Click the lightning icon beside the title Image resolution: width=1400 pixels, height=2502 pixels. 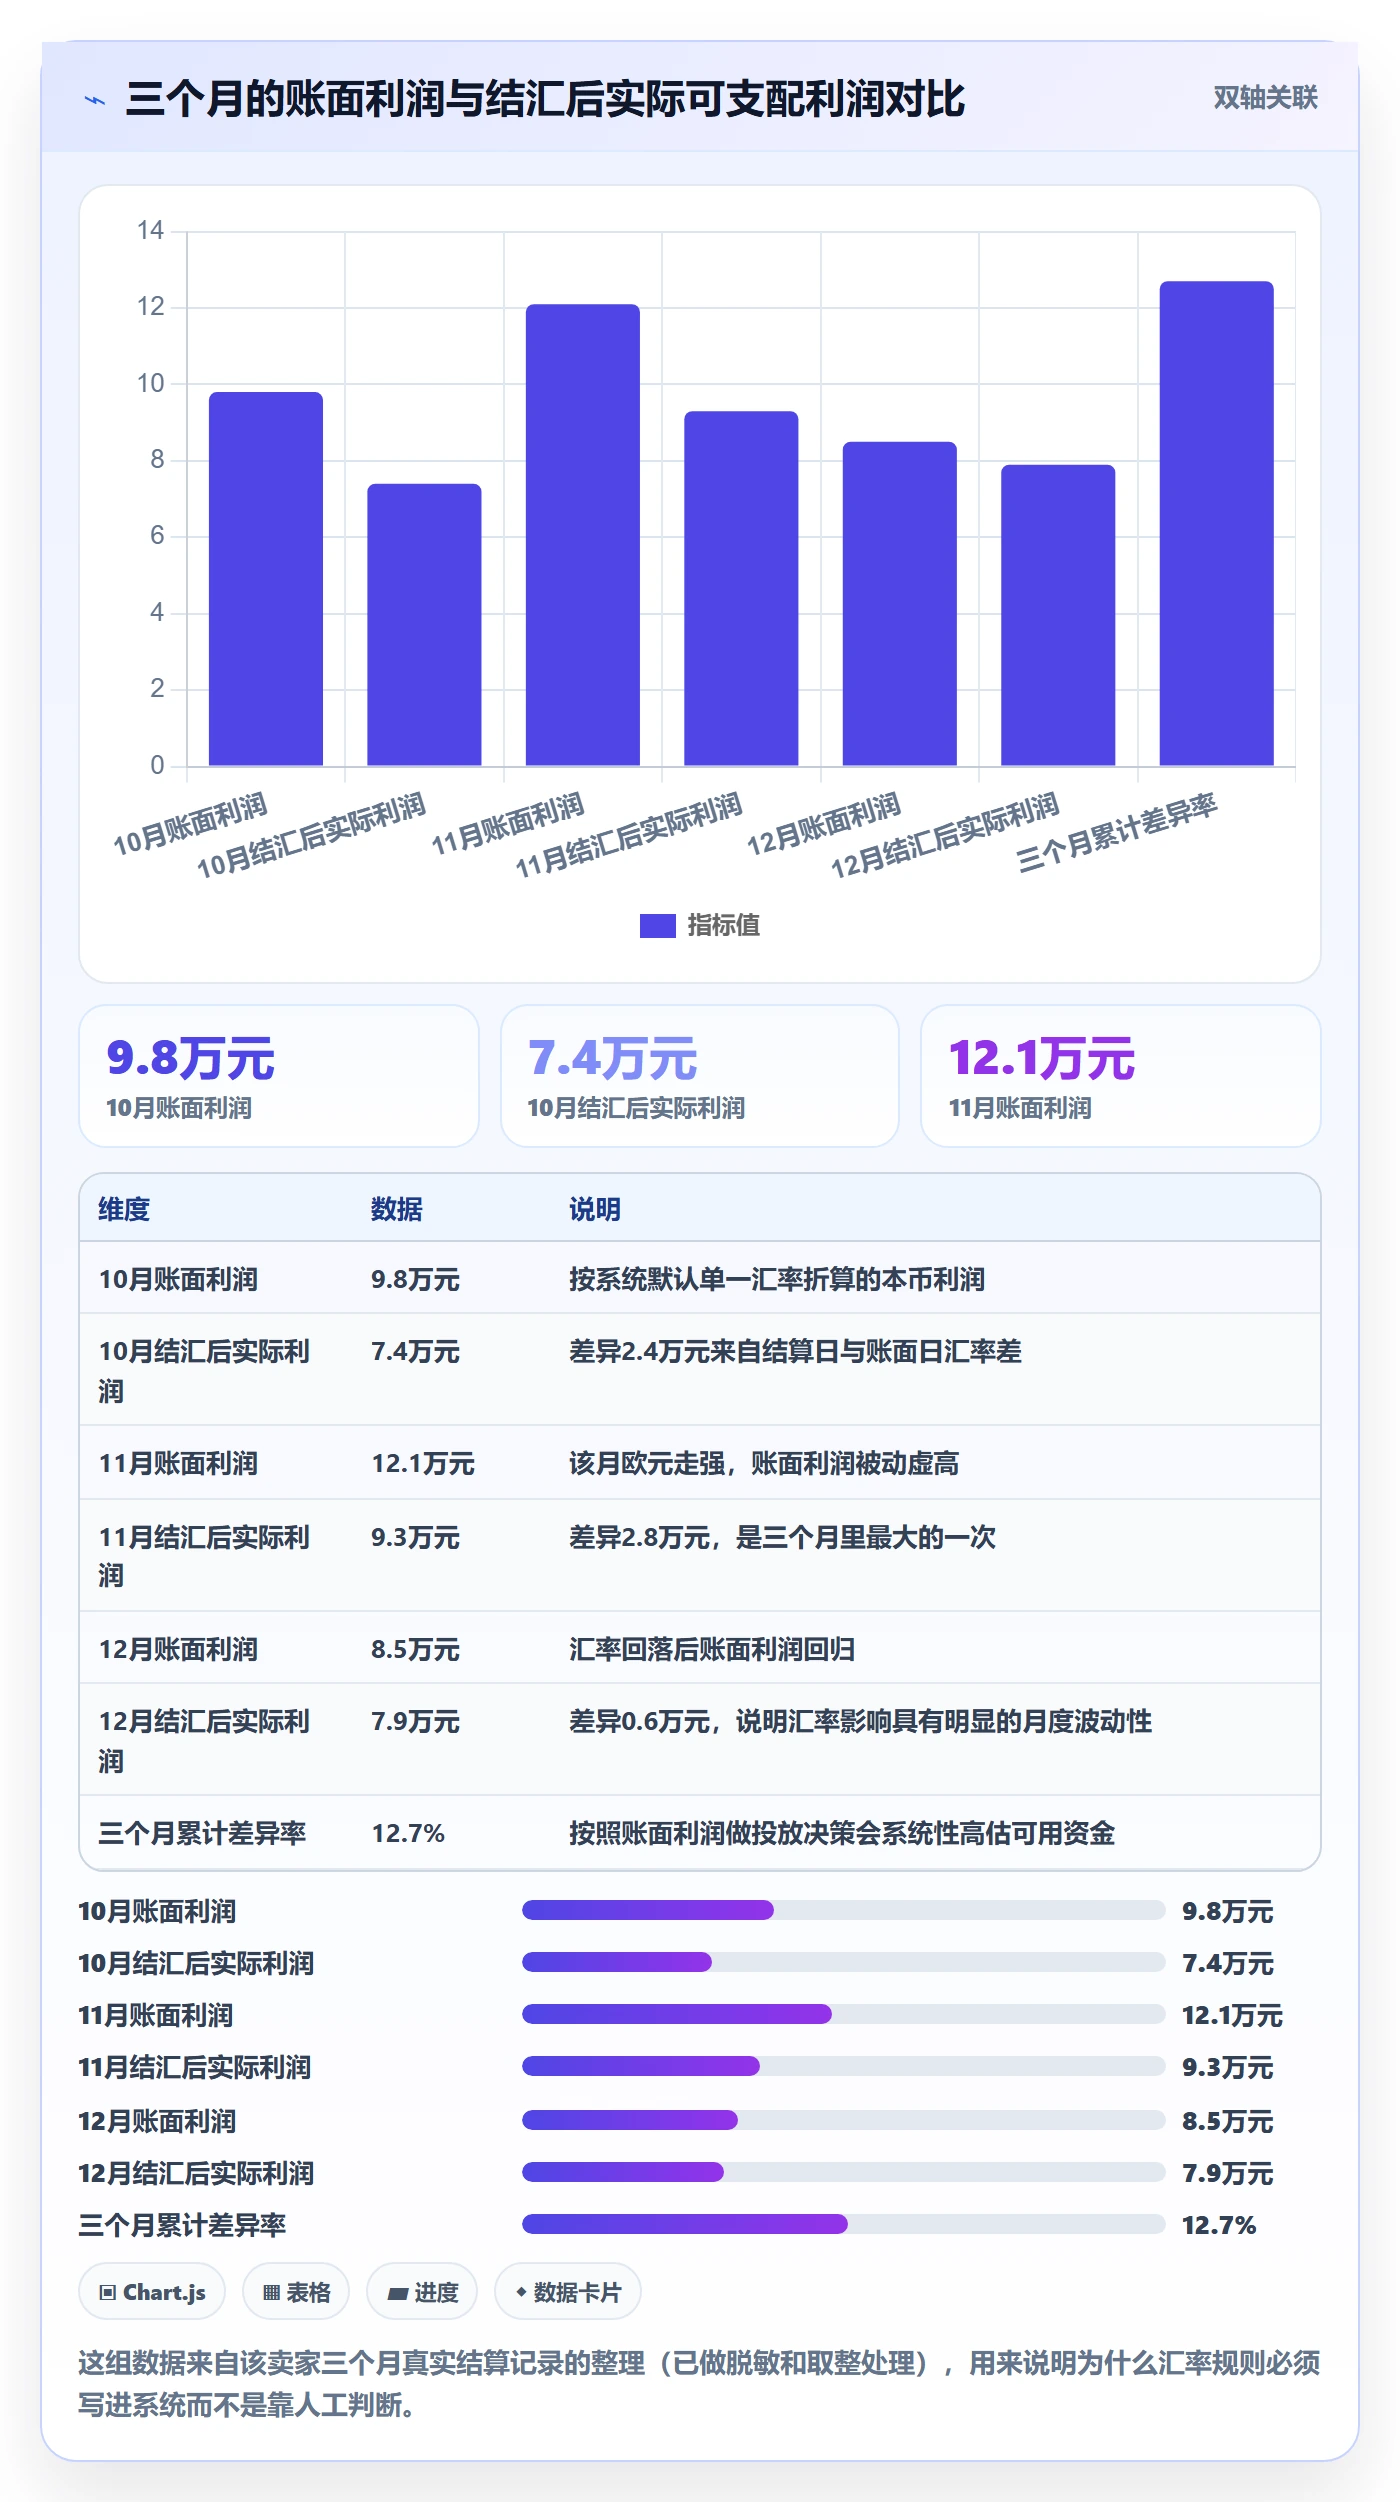click(95, 100)
